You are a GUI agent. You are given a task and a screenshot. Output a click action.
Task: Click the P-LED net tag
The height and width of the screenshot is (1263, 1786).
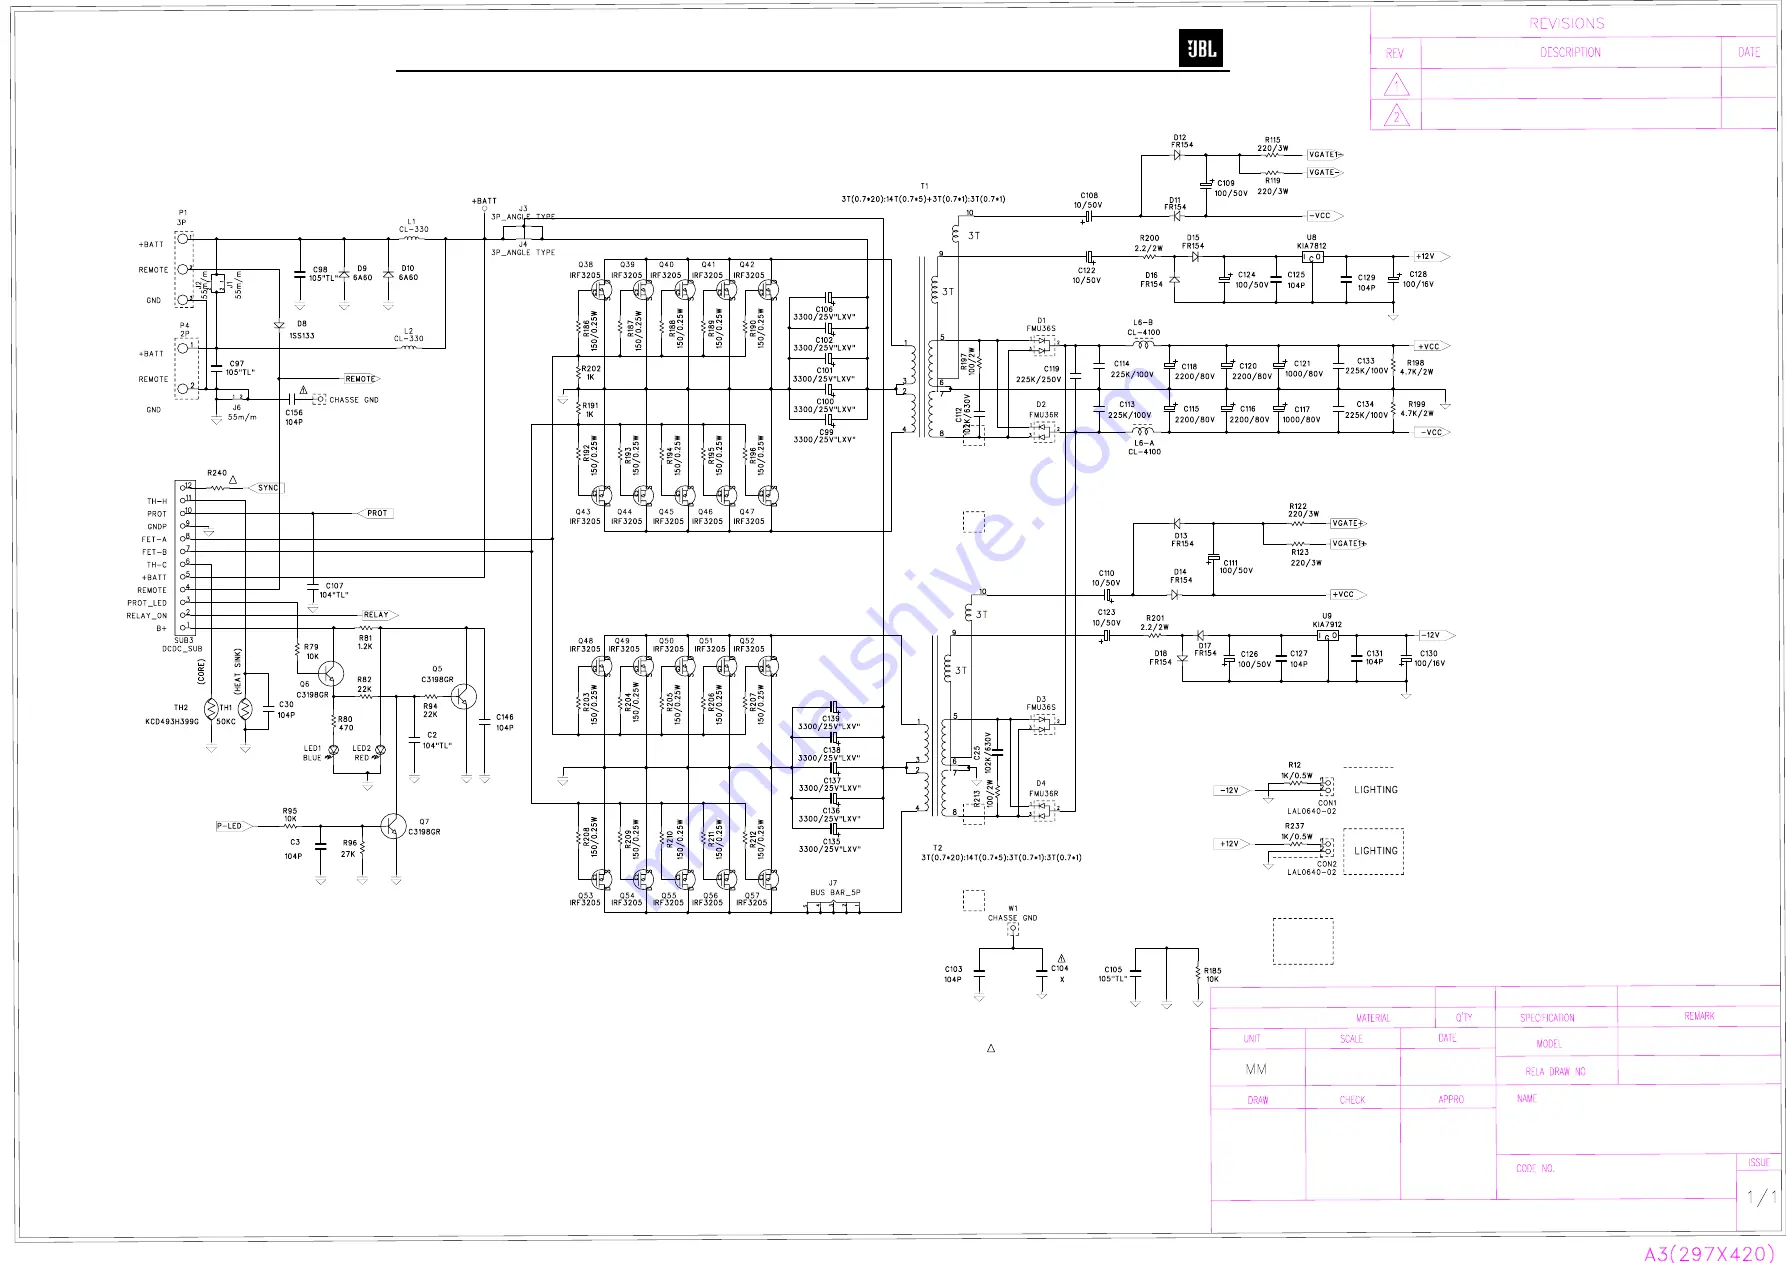[234, 826]
